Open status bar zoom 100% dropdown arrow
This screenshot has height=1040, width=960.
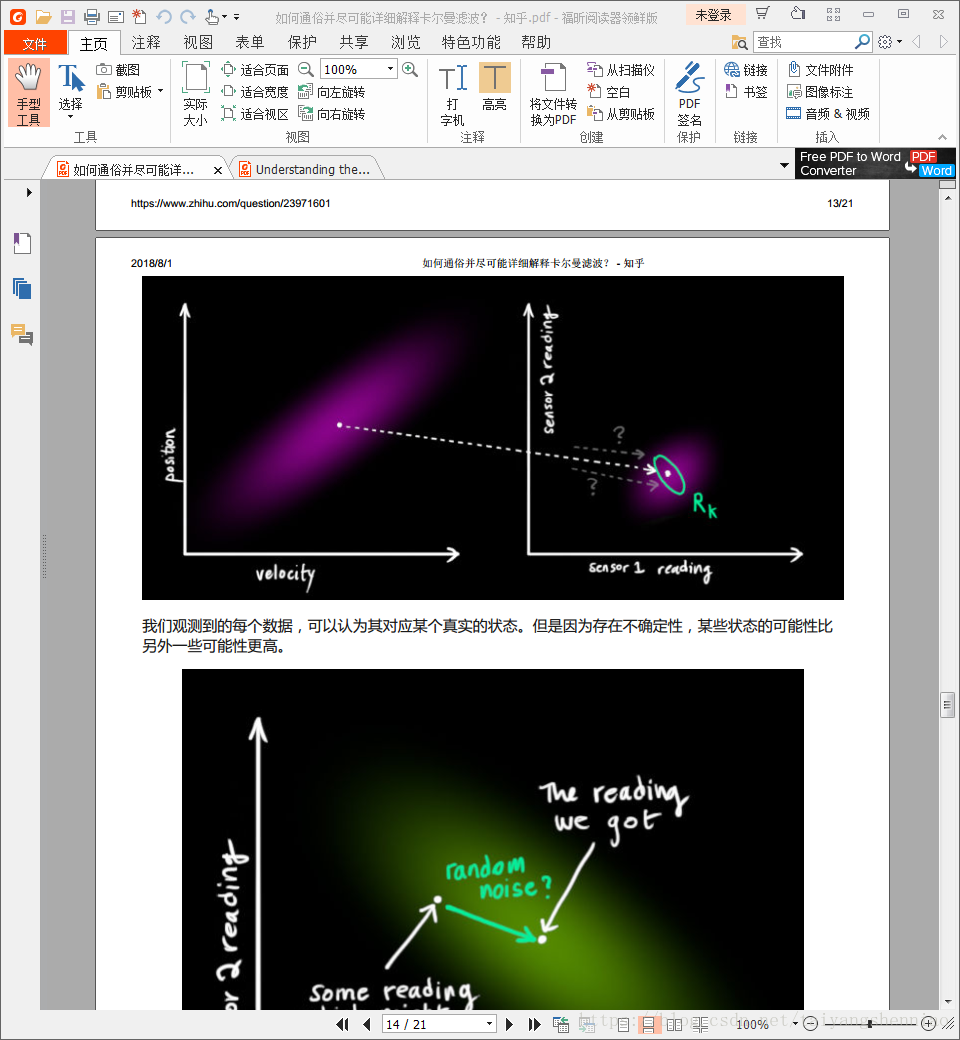[795, 1024]
